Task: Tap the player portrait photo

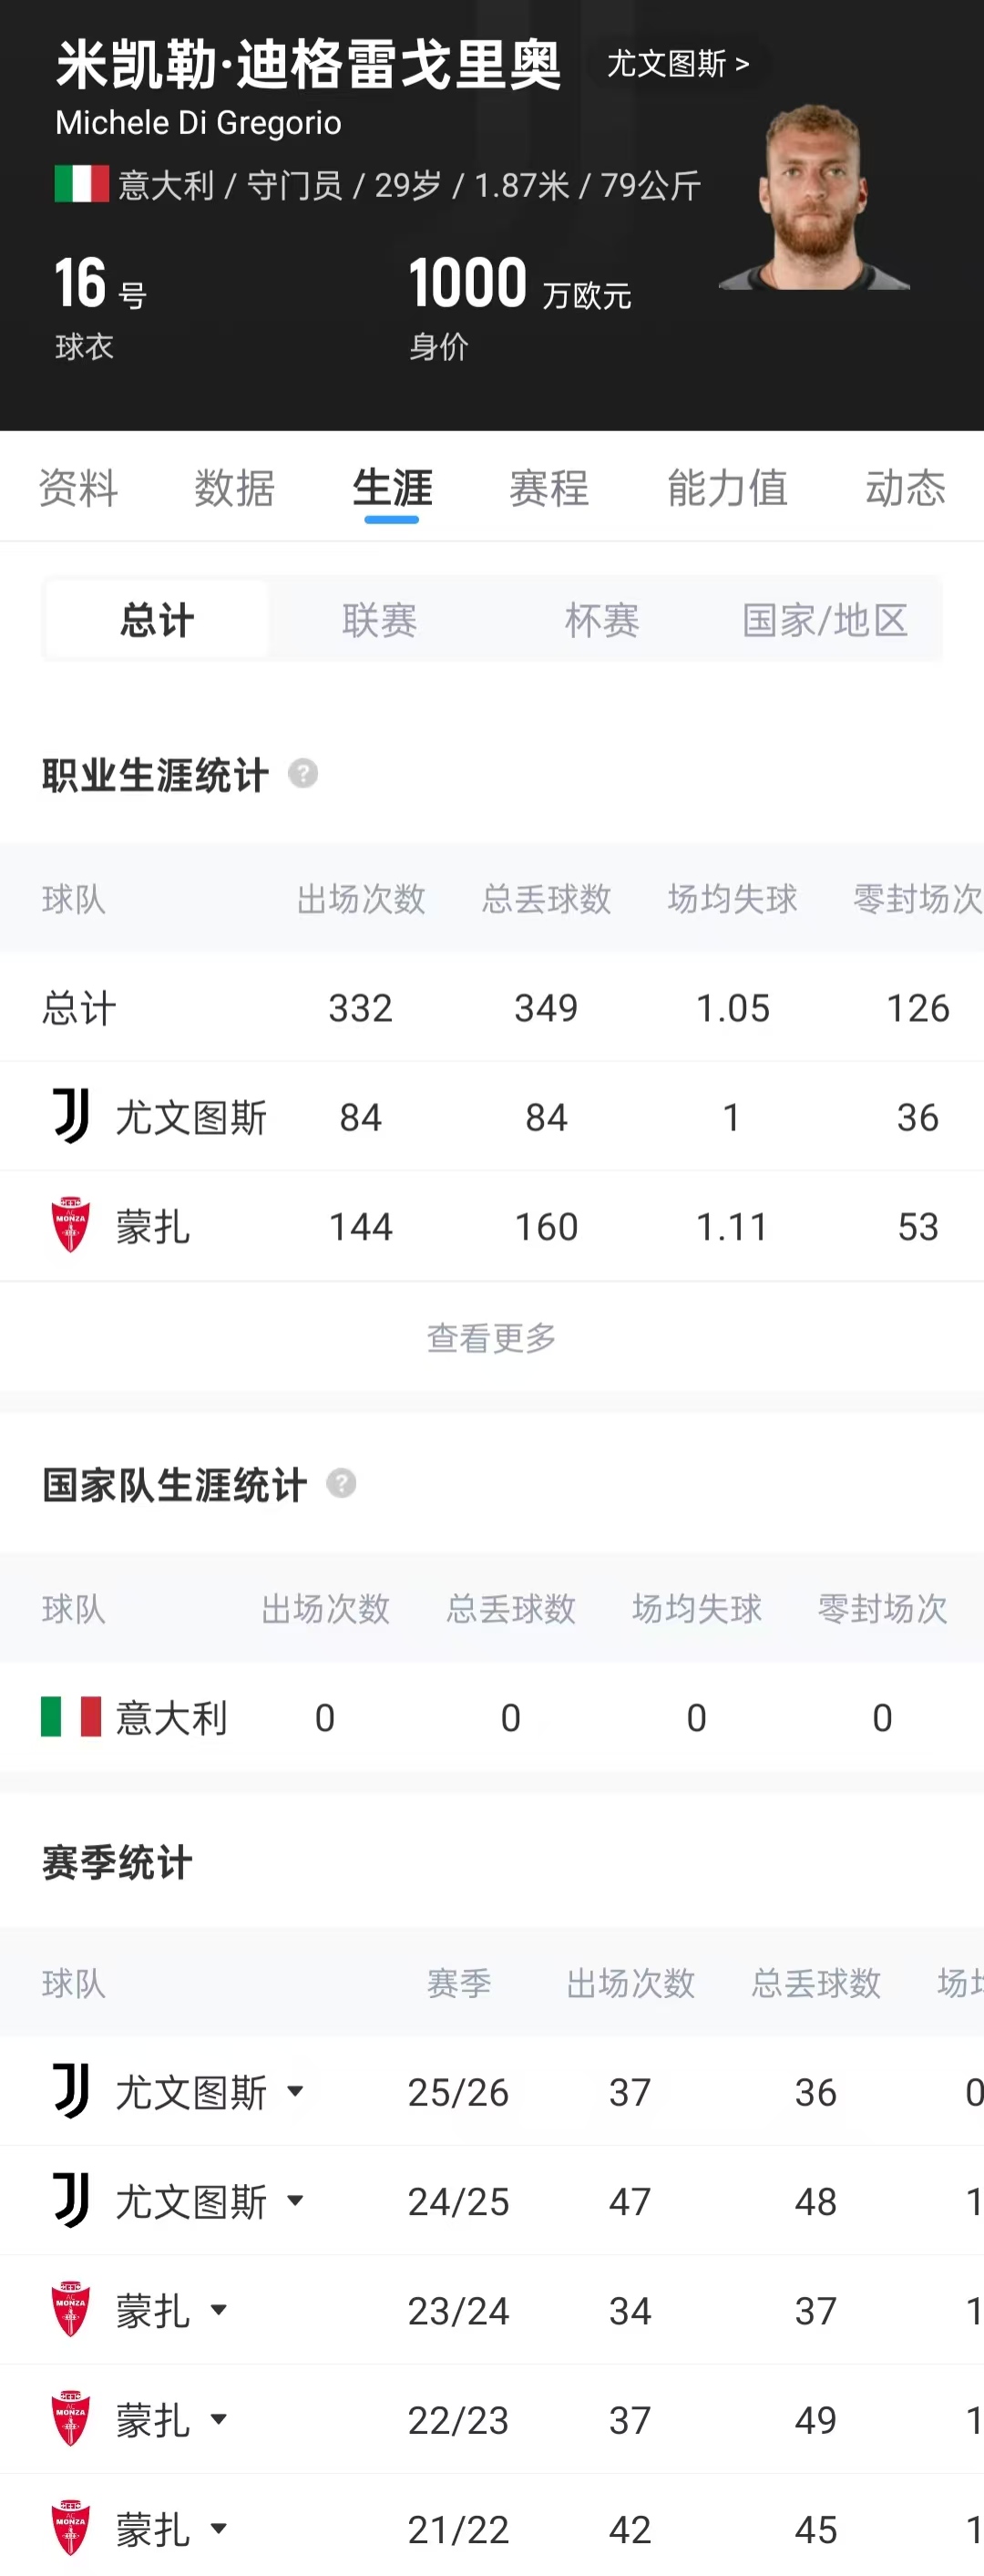Action: (815, 198)
